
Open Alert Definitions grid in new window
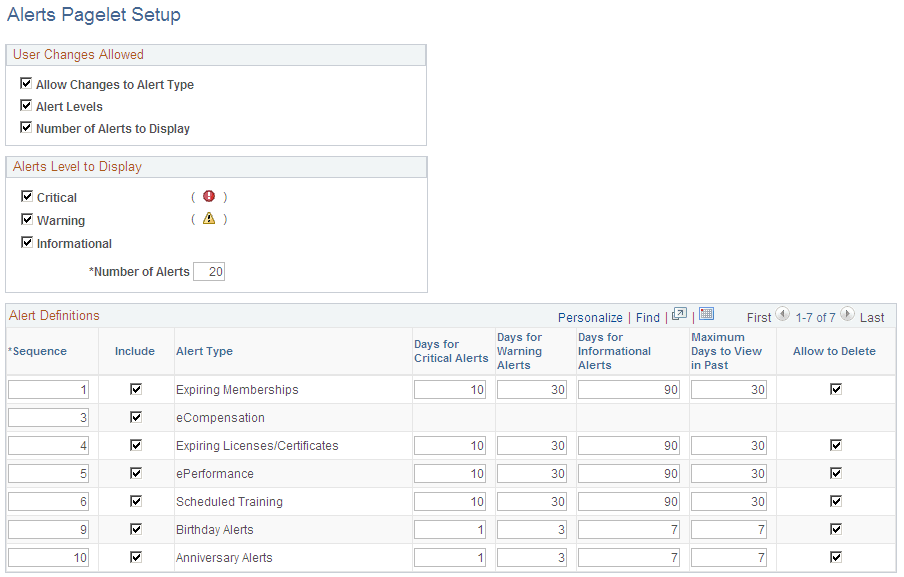(x=678, y=316)
